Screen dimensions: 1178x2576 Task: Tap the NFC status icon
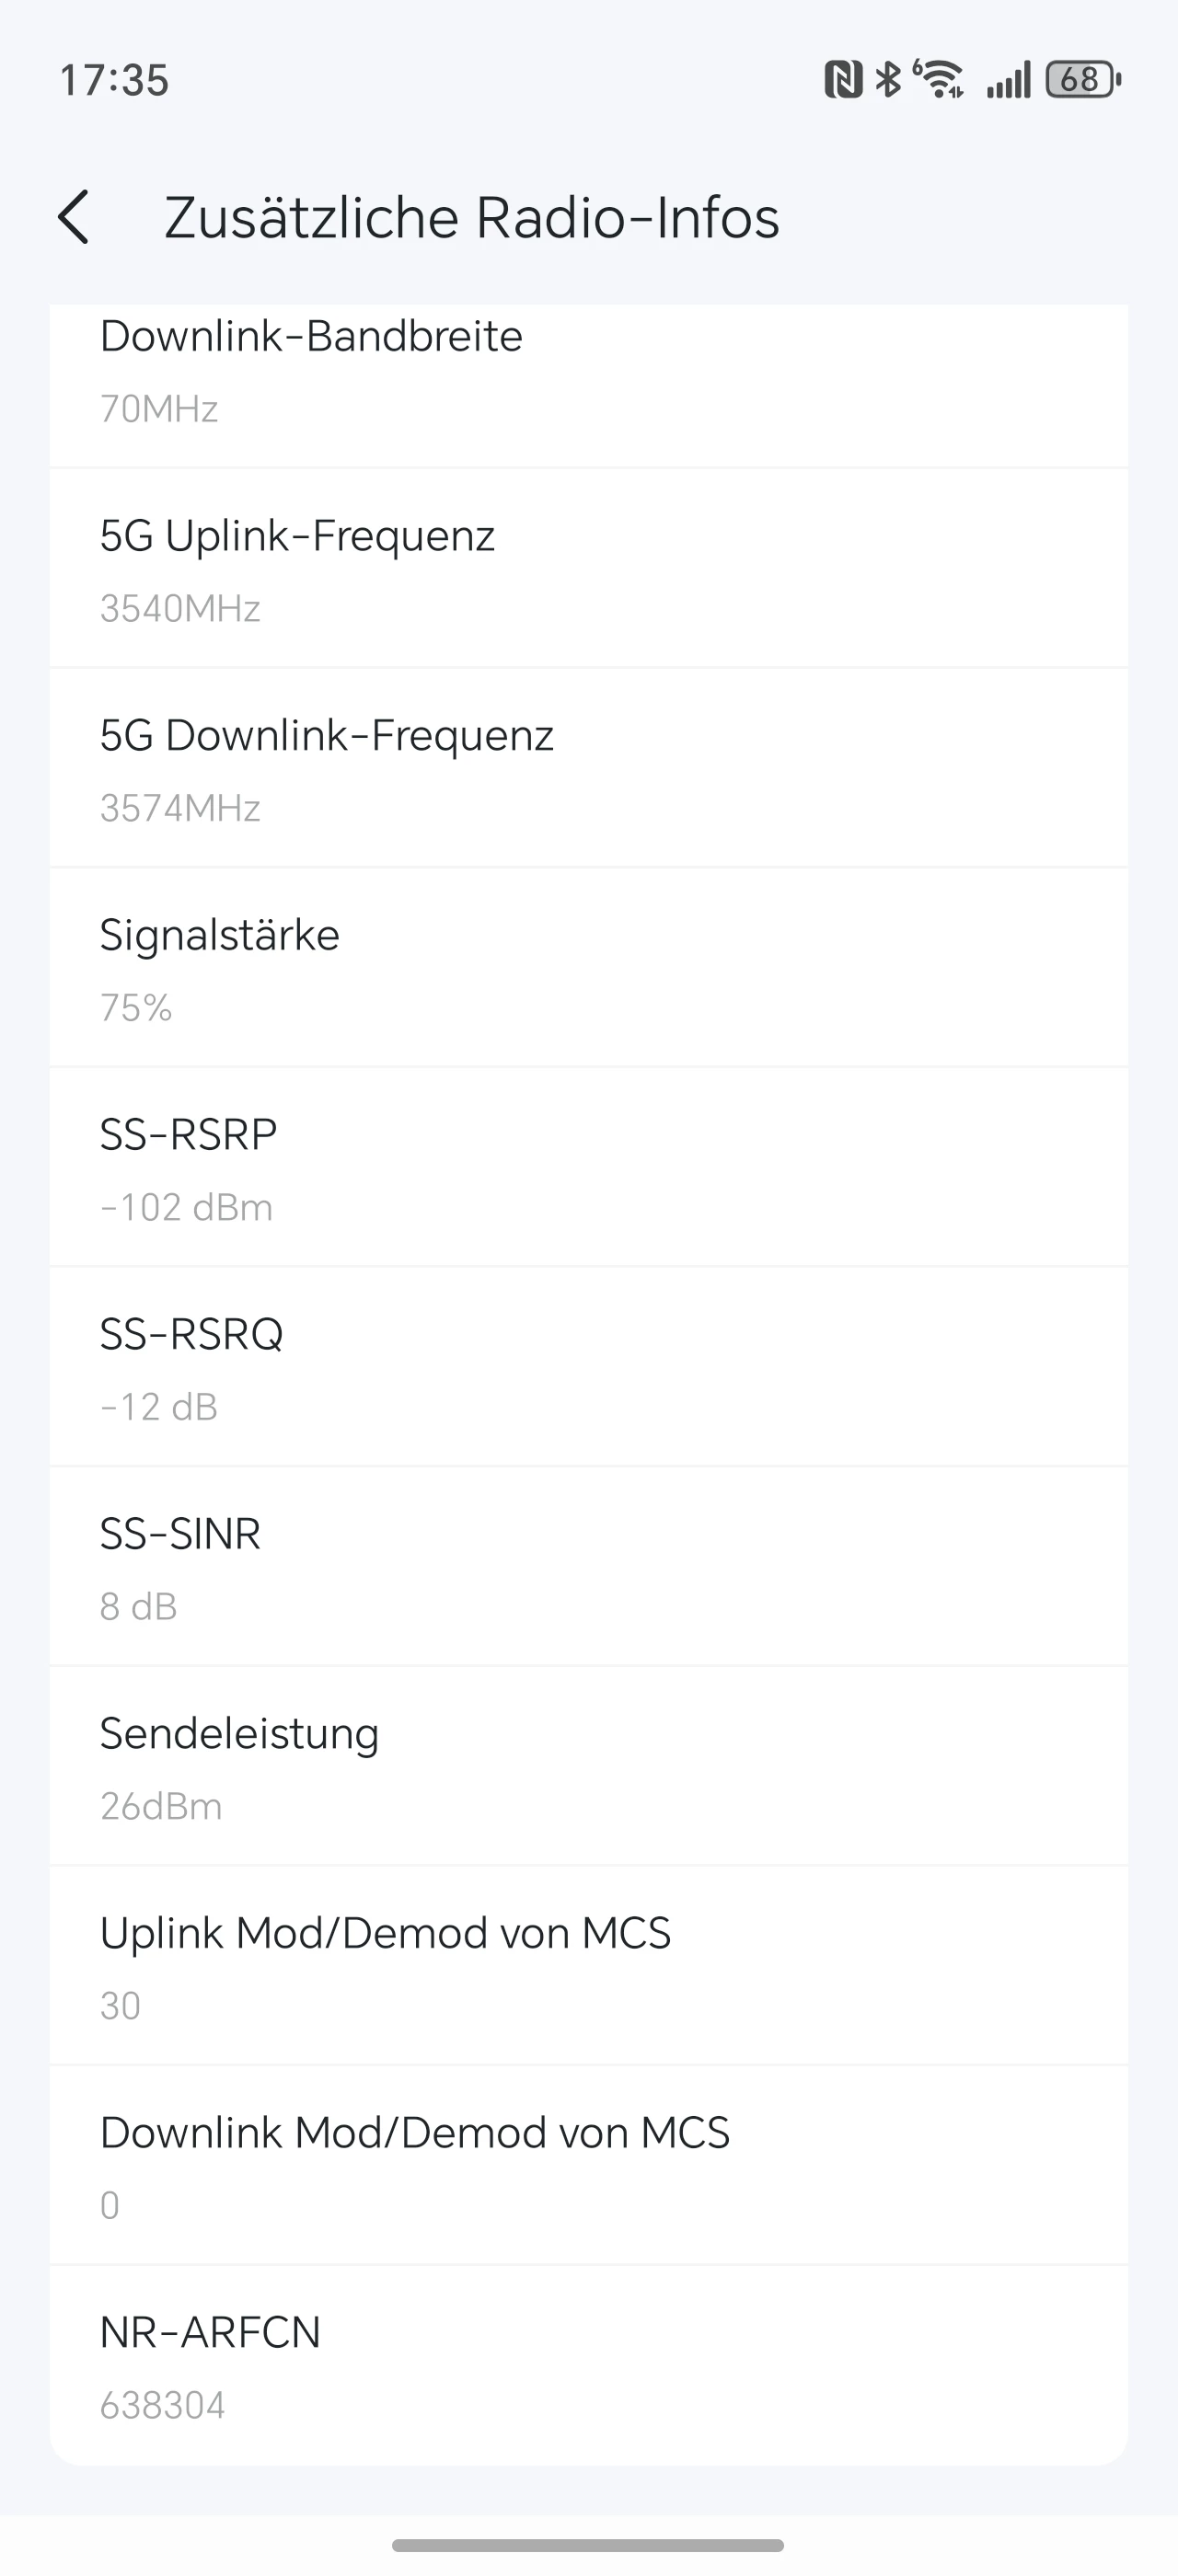[843, 79]
